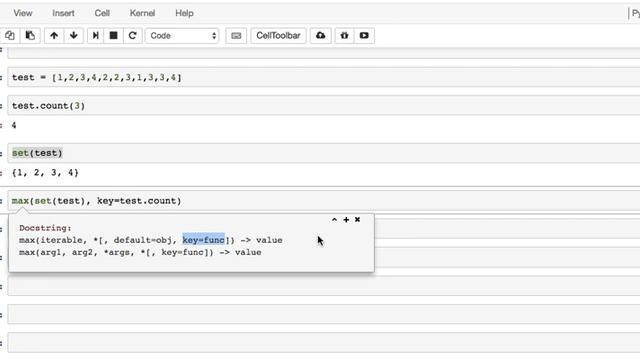Screen dimensions: 640x360
Task: Click the Docstring: label
Action: click(x=45, y=228)
